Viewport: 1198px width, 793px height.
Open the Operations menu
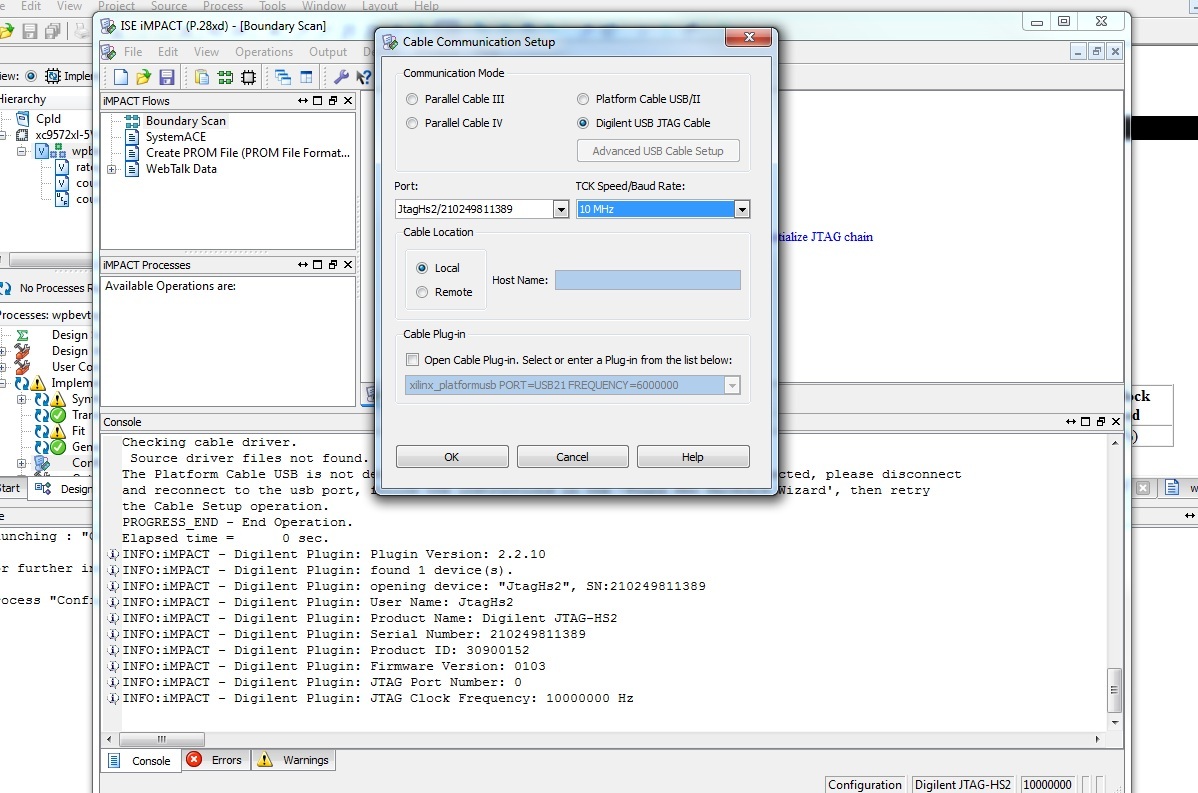264,52
